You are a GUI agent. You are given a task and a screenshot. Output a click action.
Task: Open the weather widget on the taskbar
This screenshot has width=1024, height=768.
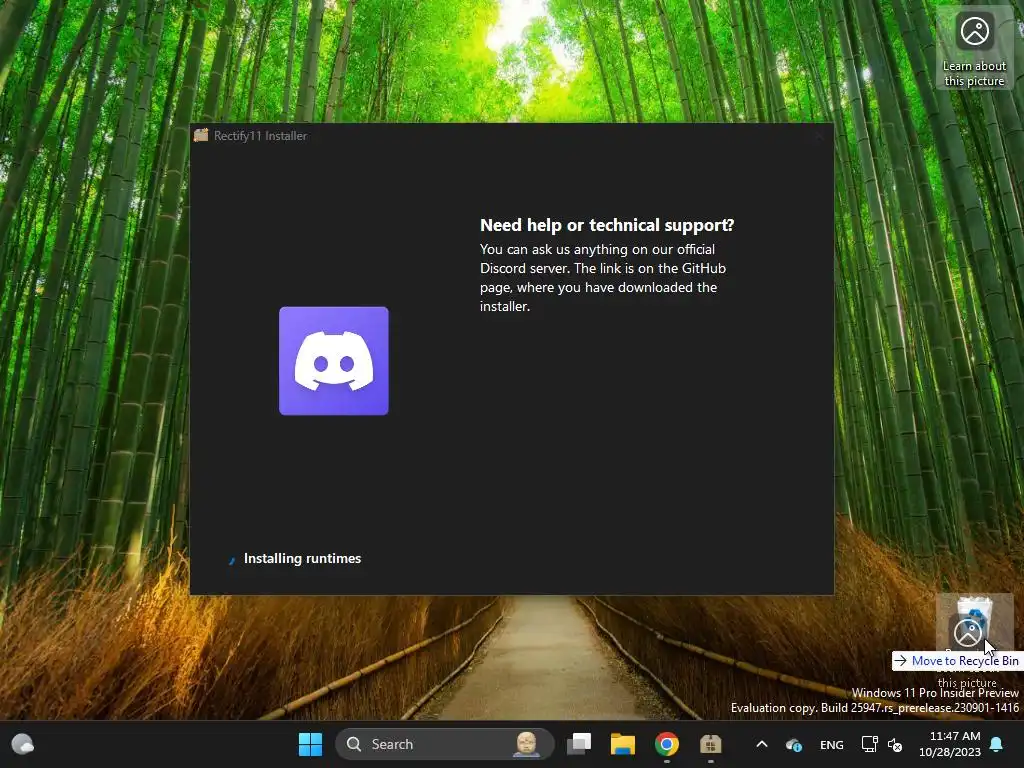click(x=23, y=744)
